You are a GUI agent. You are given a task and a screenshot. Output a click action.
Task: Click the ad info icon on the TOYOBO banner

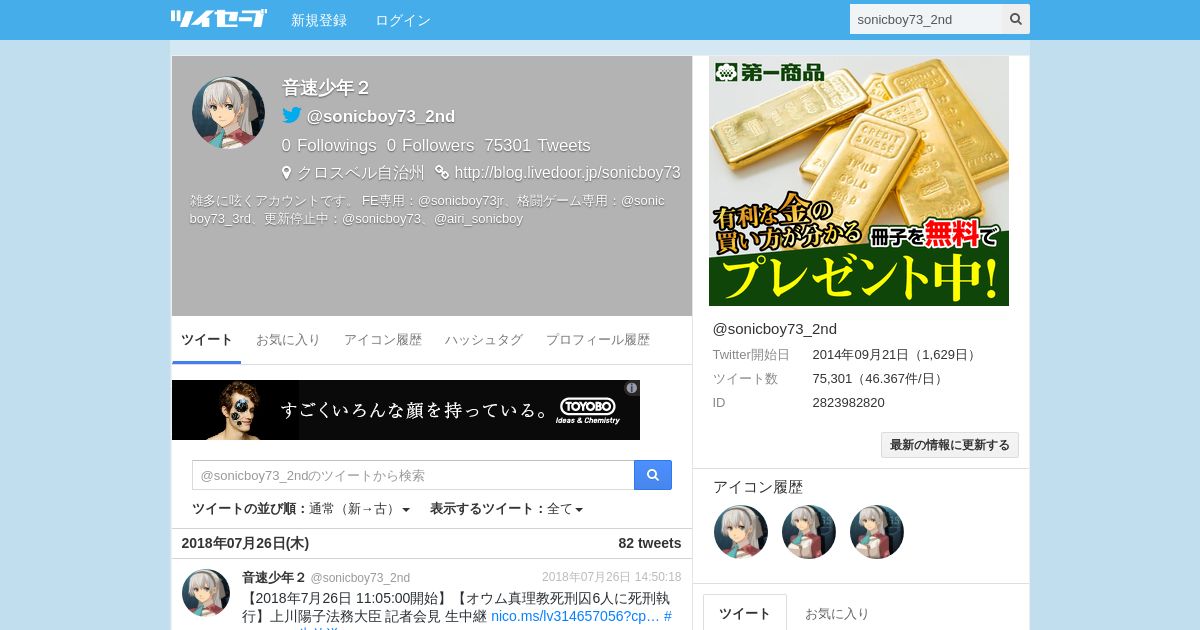click(632, 388)
